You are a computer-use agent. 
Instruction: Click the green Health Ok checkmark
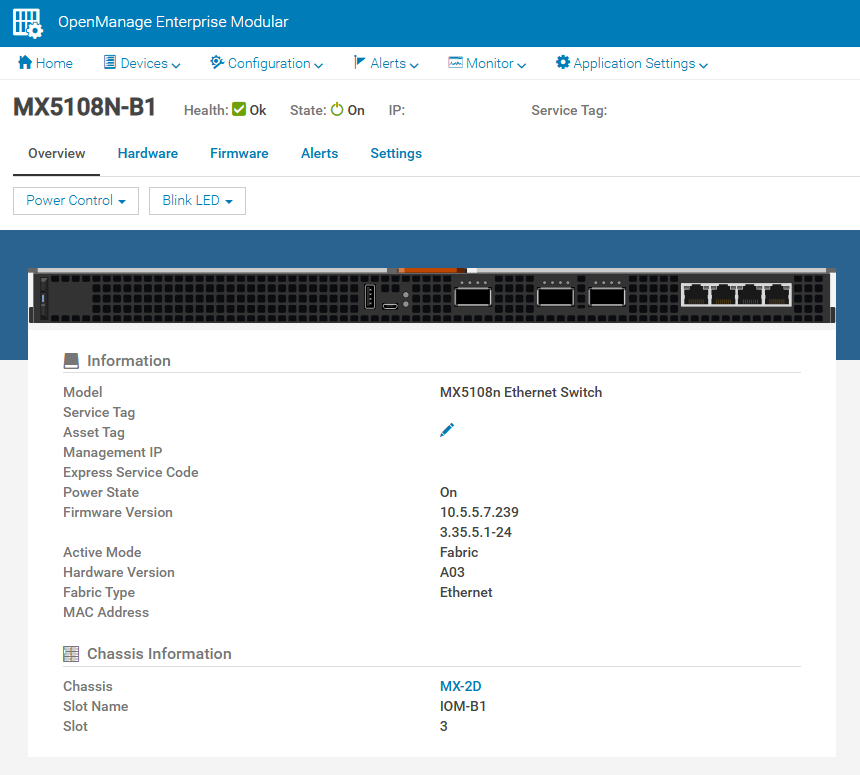pos(239,110)
